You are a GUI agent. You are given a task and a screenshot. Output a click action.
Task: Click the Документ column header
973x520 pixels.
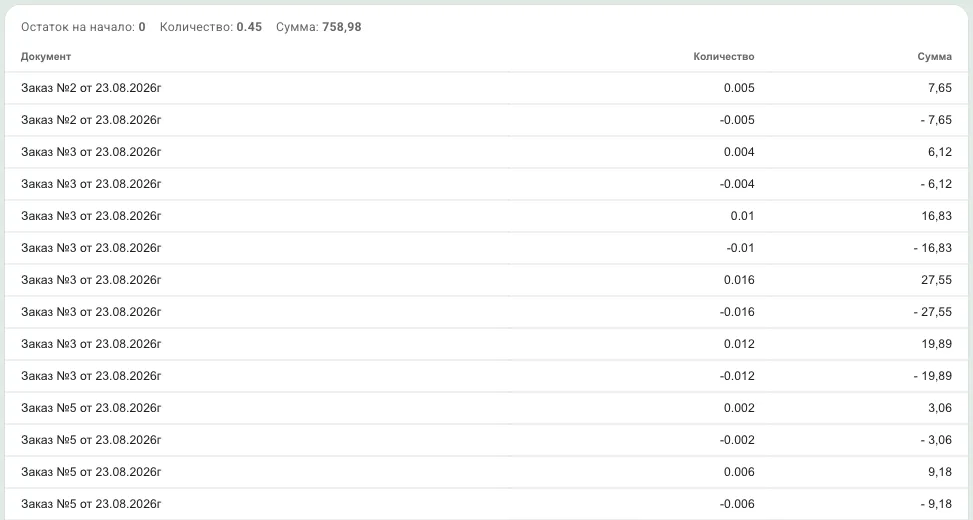click(46, 56)
